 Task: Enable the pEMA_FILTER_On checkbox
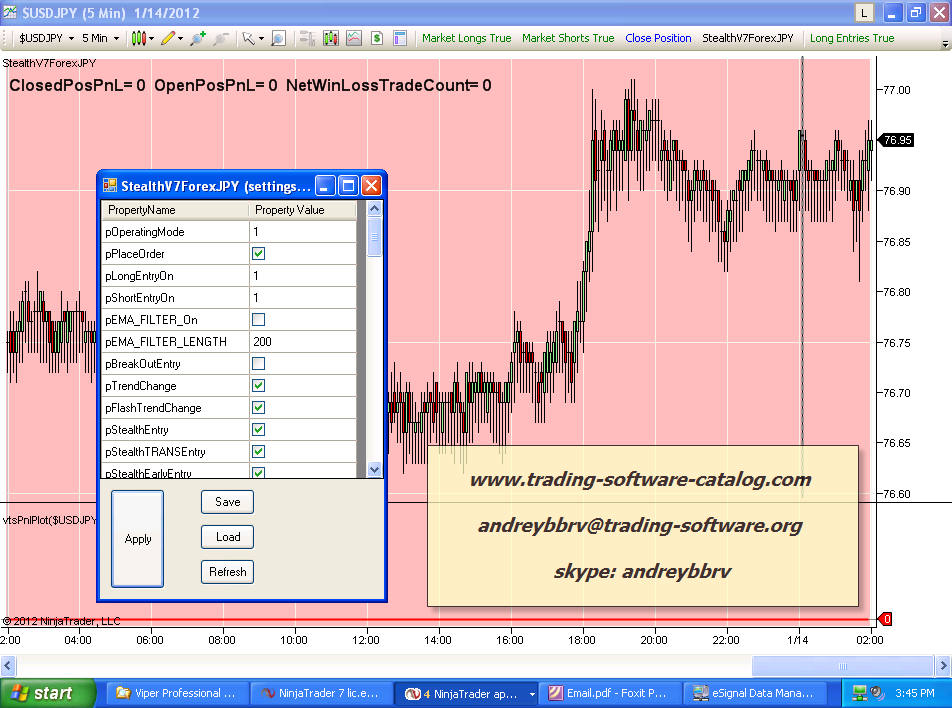click(258, 320)
